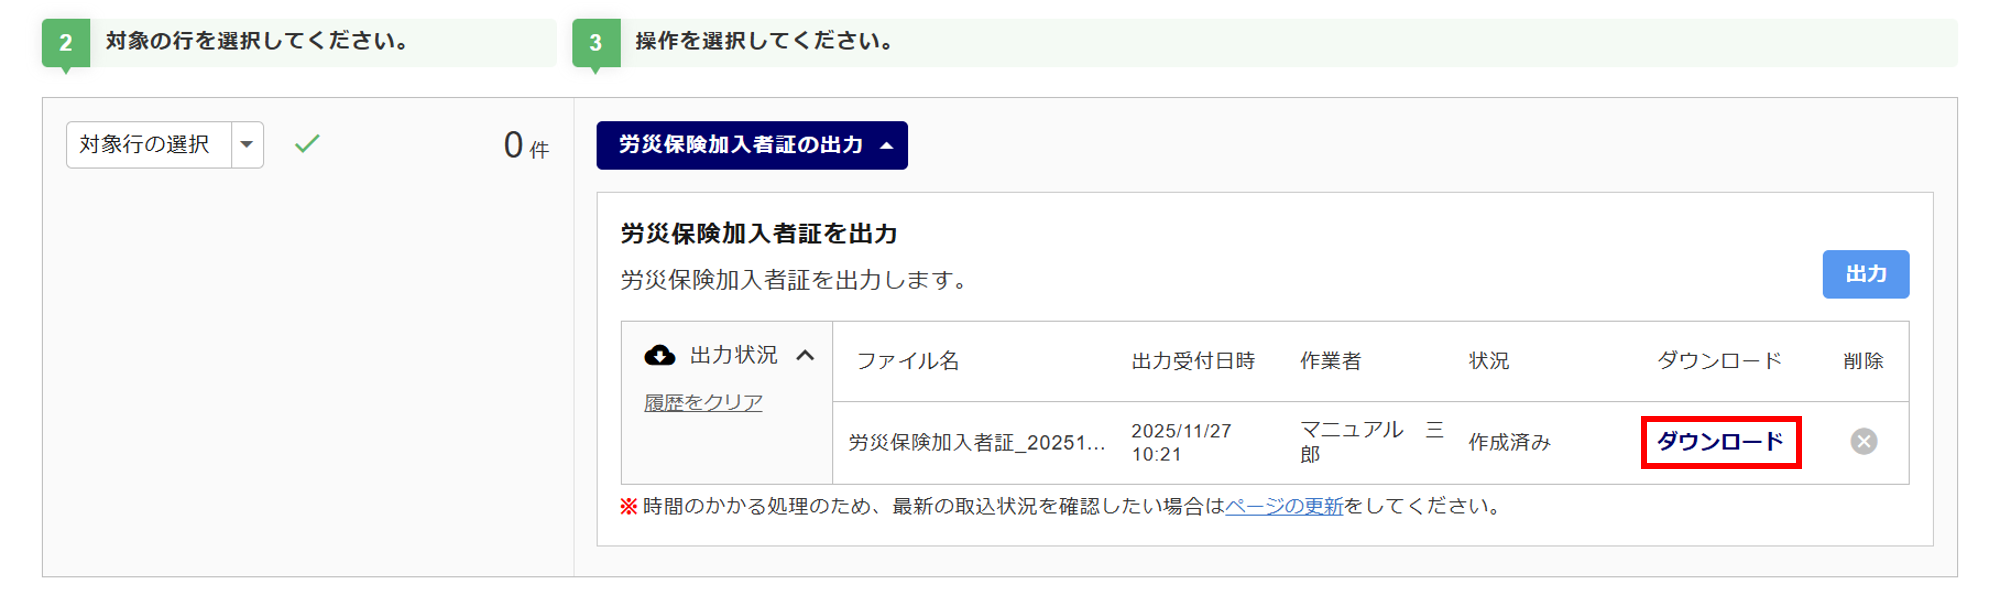This screenshot has height=595, width=2000.
Task: Click the green checkmark icon
Action: [x=307, y=144]
